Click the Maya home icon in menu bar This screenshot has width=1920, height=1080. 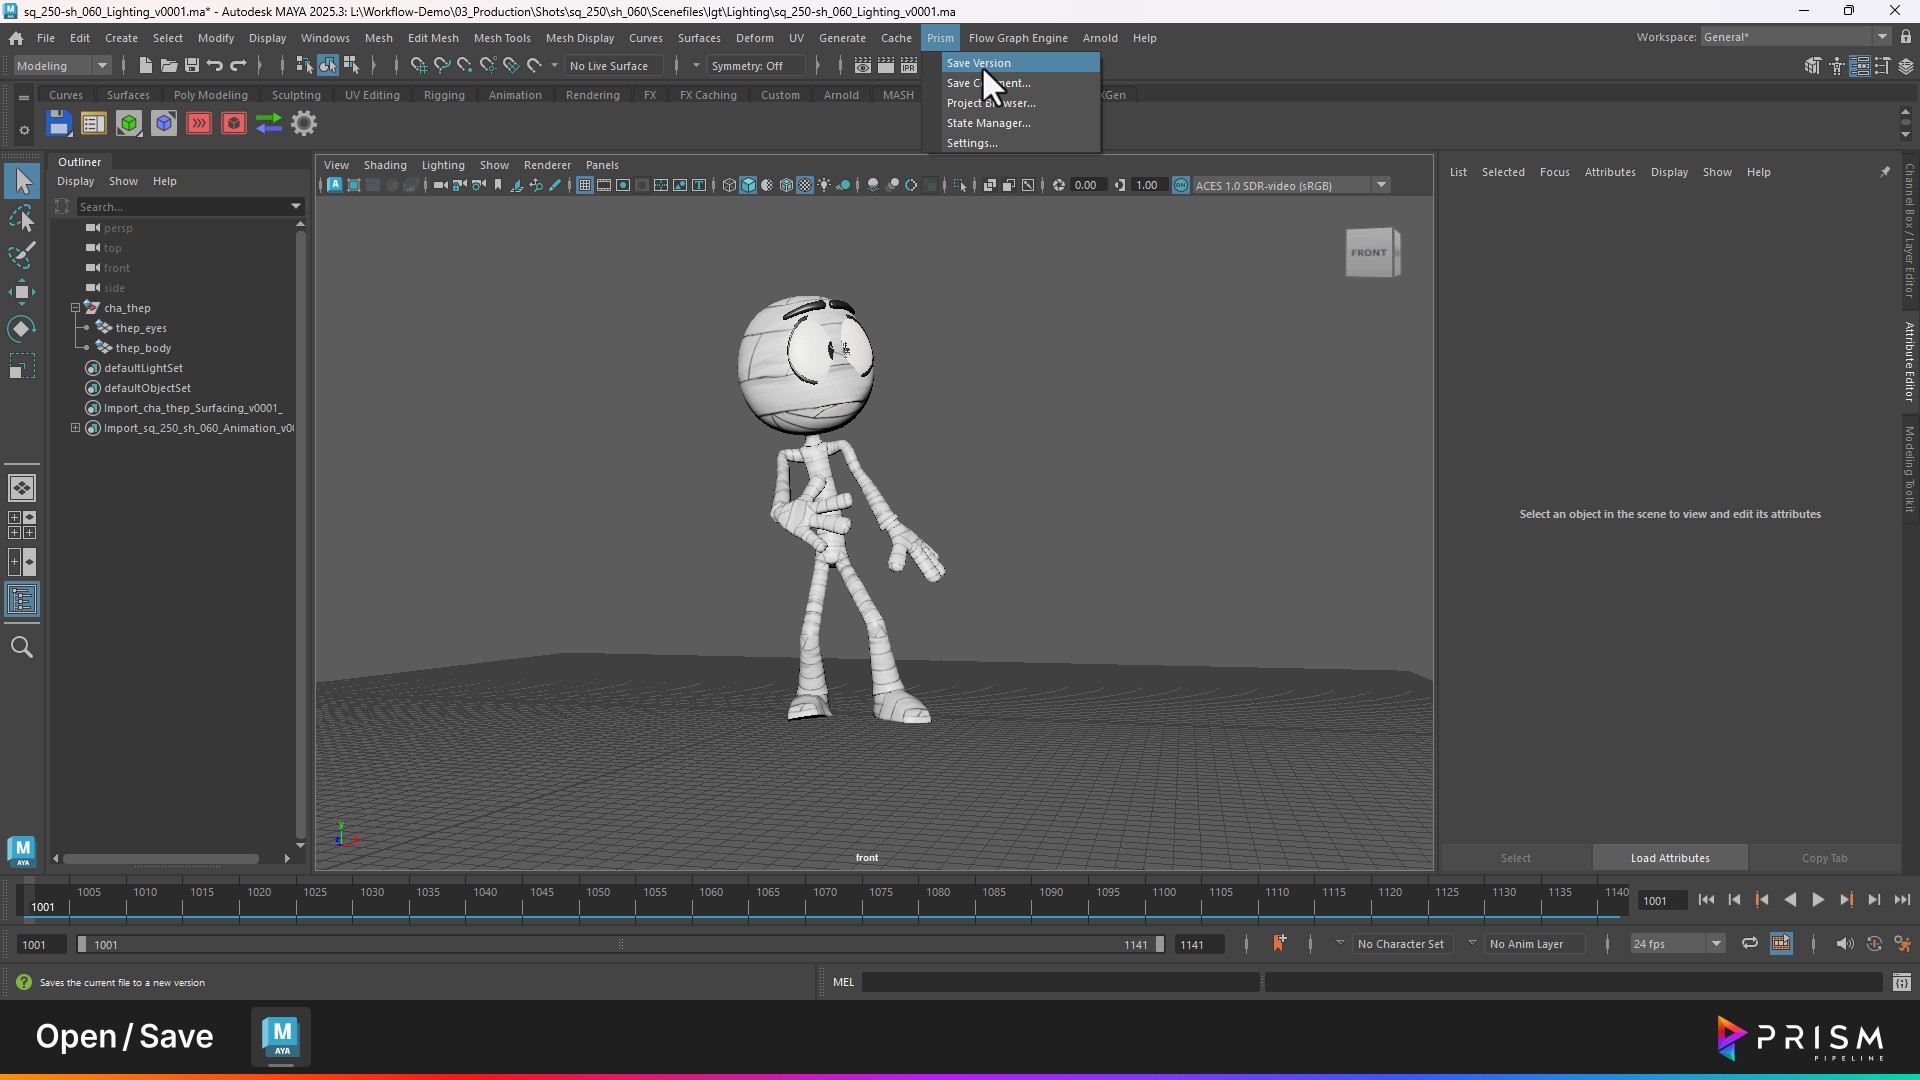(x=16, y=38)
